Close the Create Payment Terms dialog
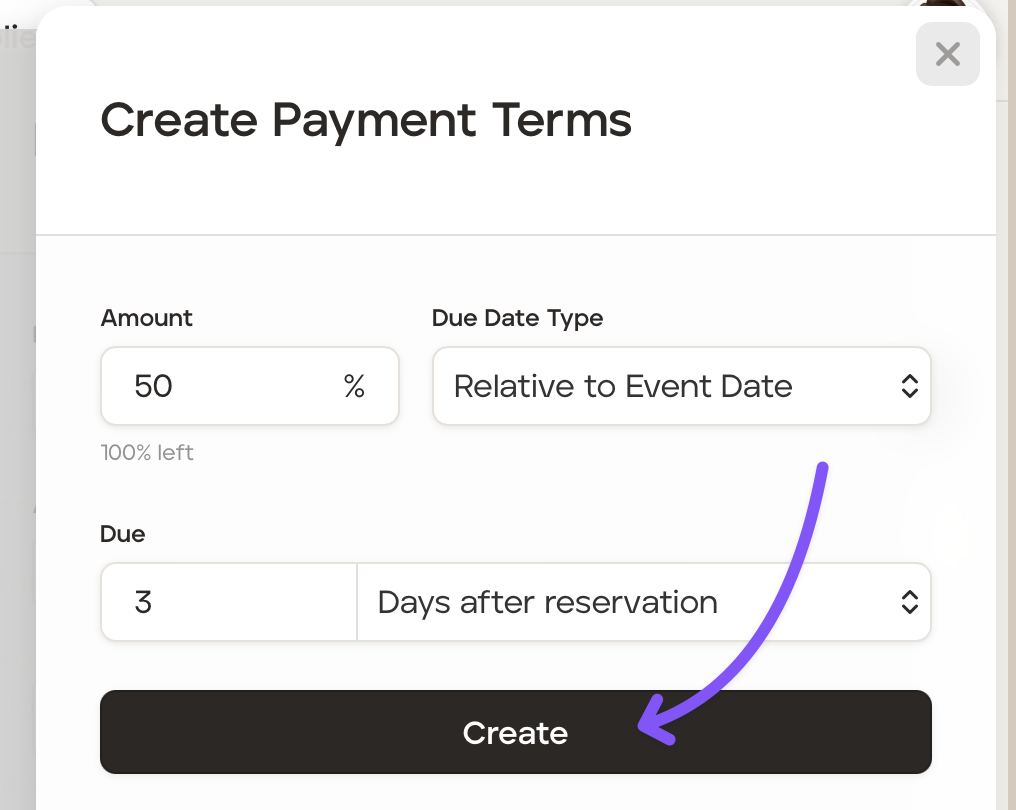Screen dimensions: 1016x810 tap(947, 54)
